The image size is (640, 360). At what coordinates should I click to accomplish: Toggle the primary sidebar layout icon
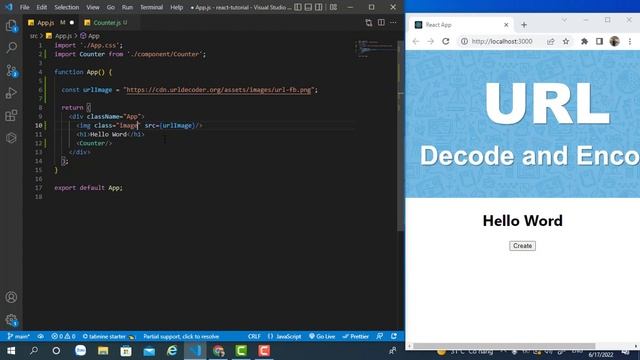(298, 7)
